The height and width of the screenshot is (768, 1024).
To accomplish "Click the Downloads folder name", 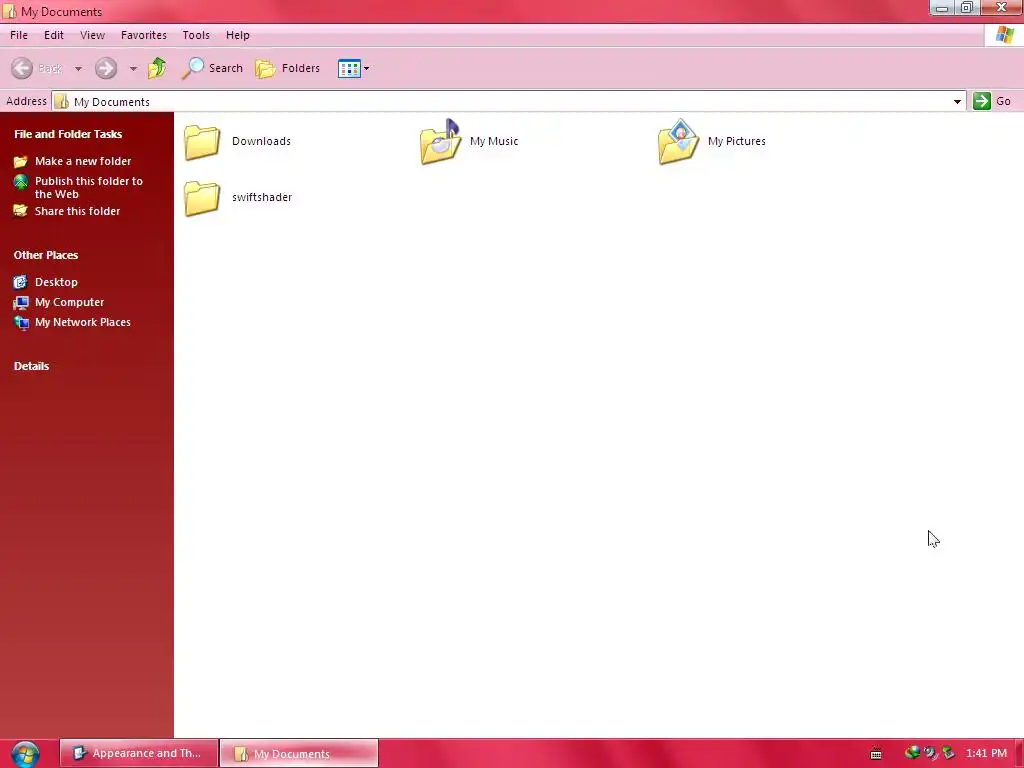I will click(261, 141).
